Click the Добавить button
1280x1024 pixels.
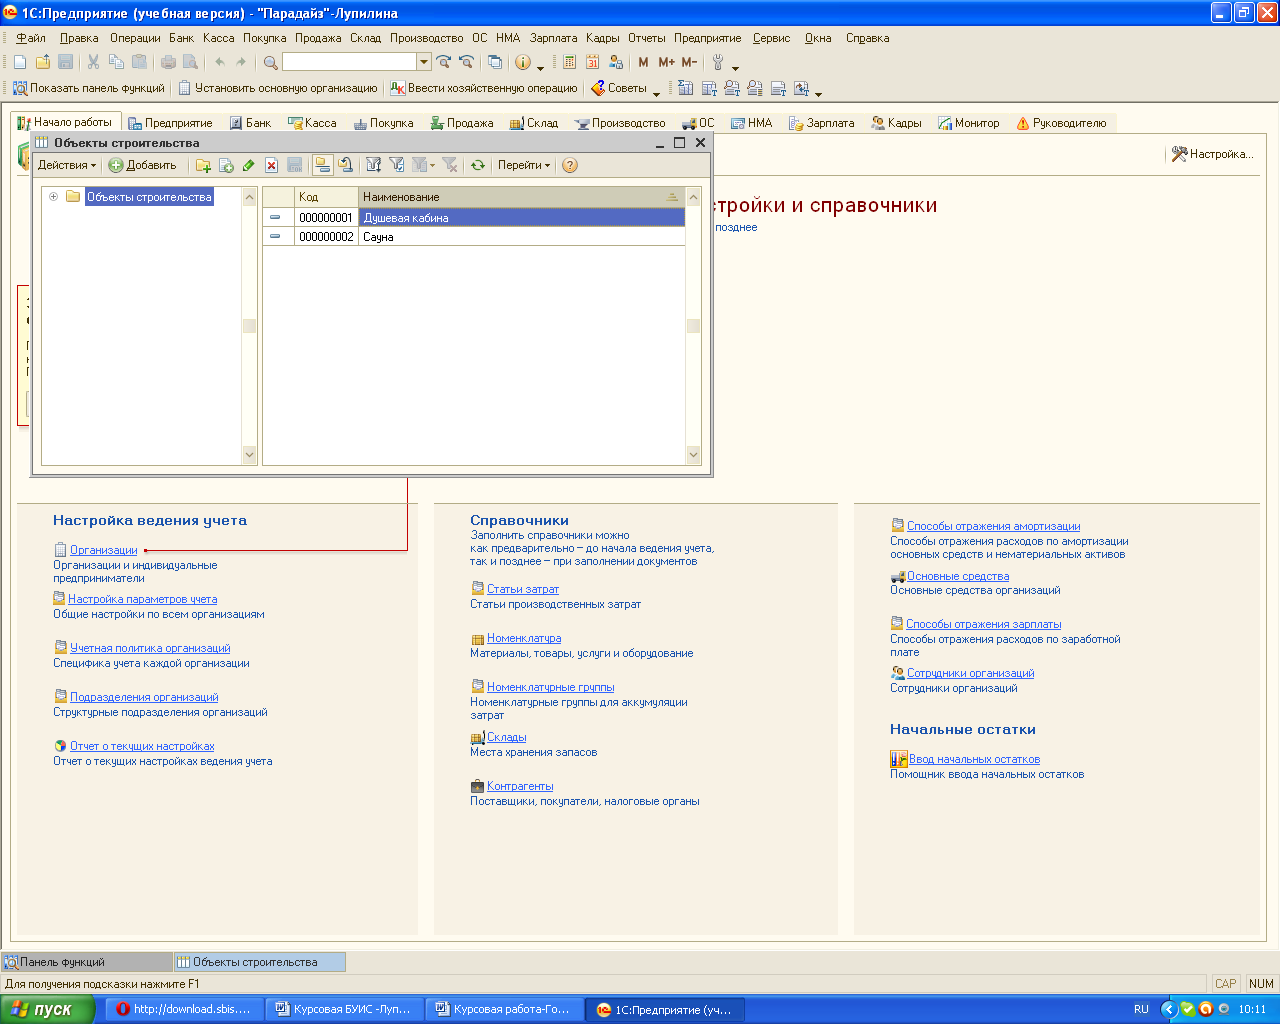[143, 166]
